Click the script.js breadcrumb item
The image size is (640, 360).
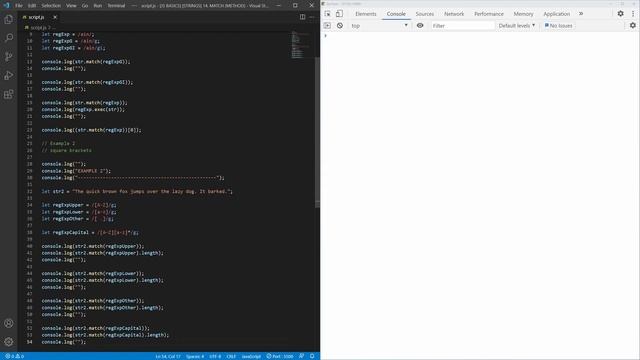[x=38, y=28]
